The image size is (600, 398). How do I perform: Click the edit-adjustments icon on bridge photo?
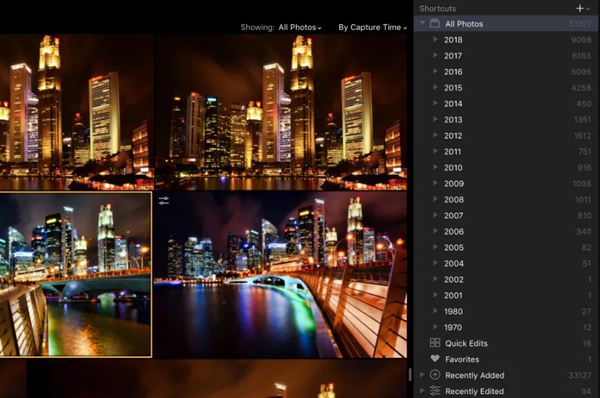[x=164, y=200]
